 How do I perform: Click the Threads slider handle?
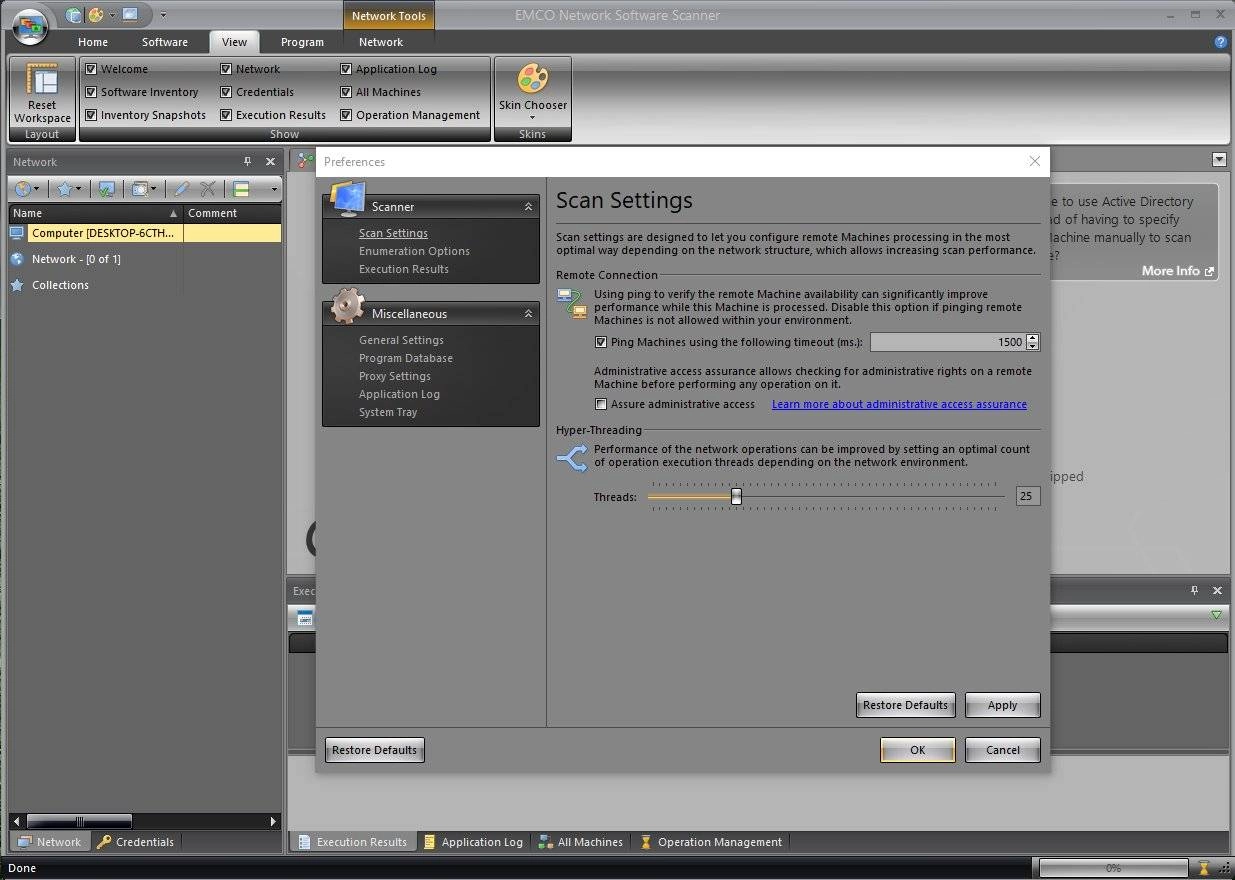click(736, 496)
